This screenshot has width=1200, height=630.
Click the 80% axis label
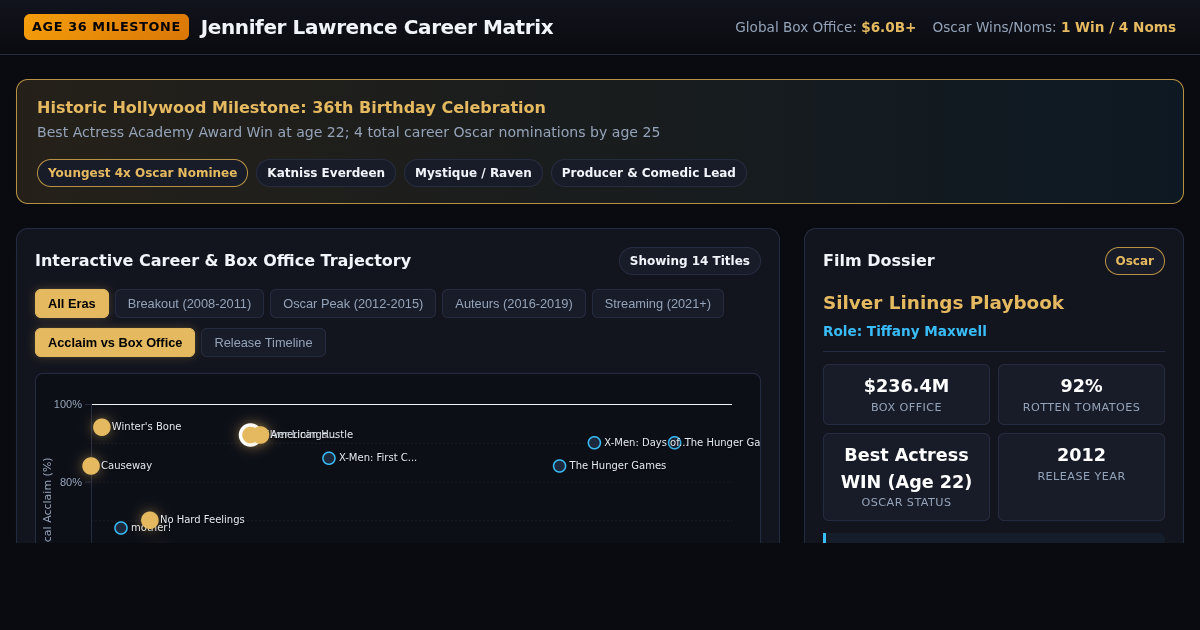coord(71,482)
